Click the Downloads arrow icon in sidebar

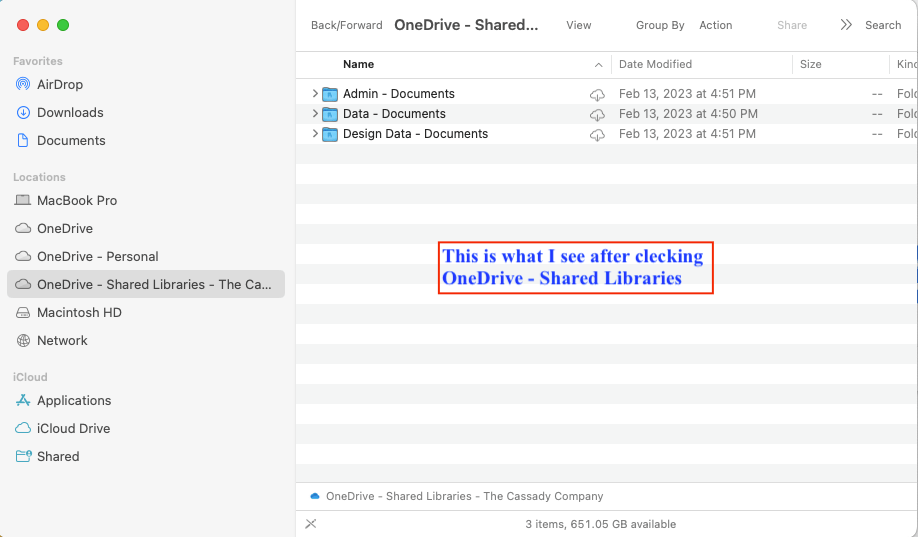point(23,112)
